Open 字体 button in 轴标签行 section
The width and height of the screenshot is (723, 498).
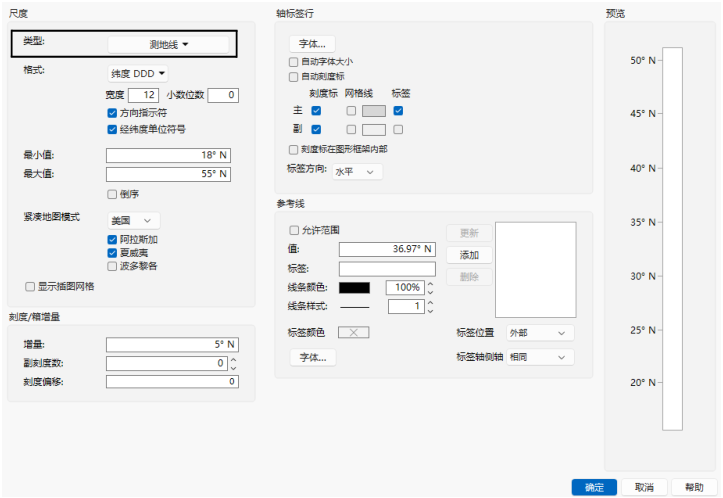click(x=312, y=44)
